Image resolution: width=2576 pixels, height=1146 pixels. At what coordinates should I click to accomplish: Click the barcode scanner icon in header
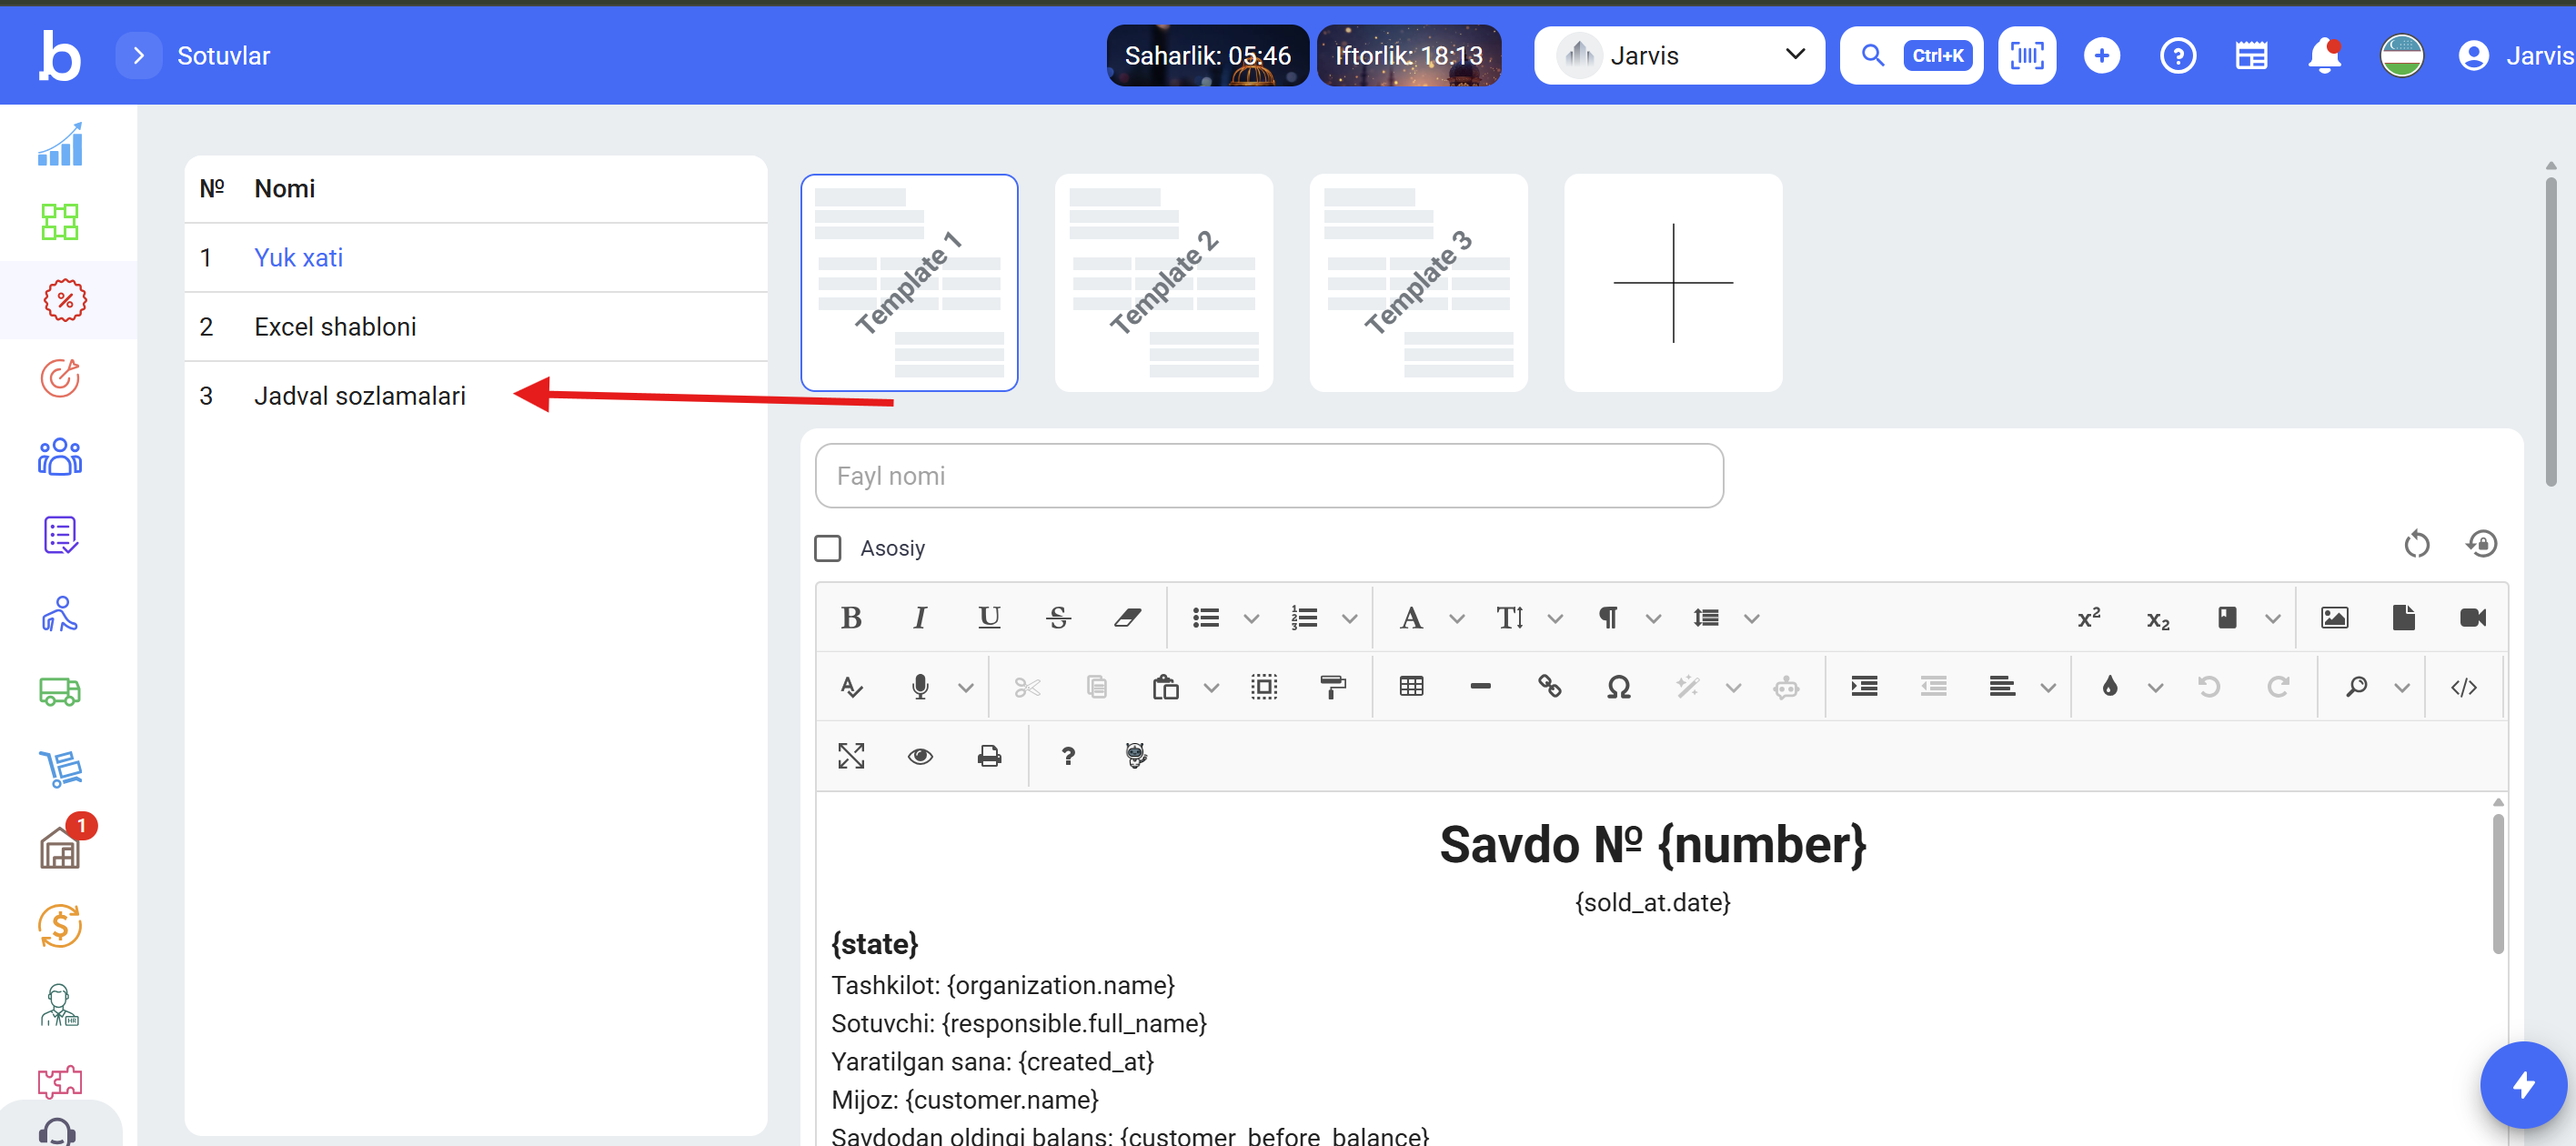click(2026, 56)
